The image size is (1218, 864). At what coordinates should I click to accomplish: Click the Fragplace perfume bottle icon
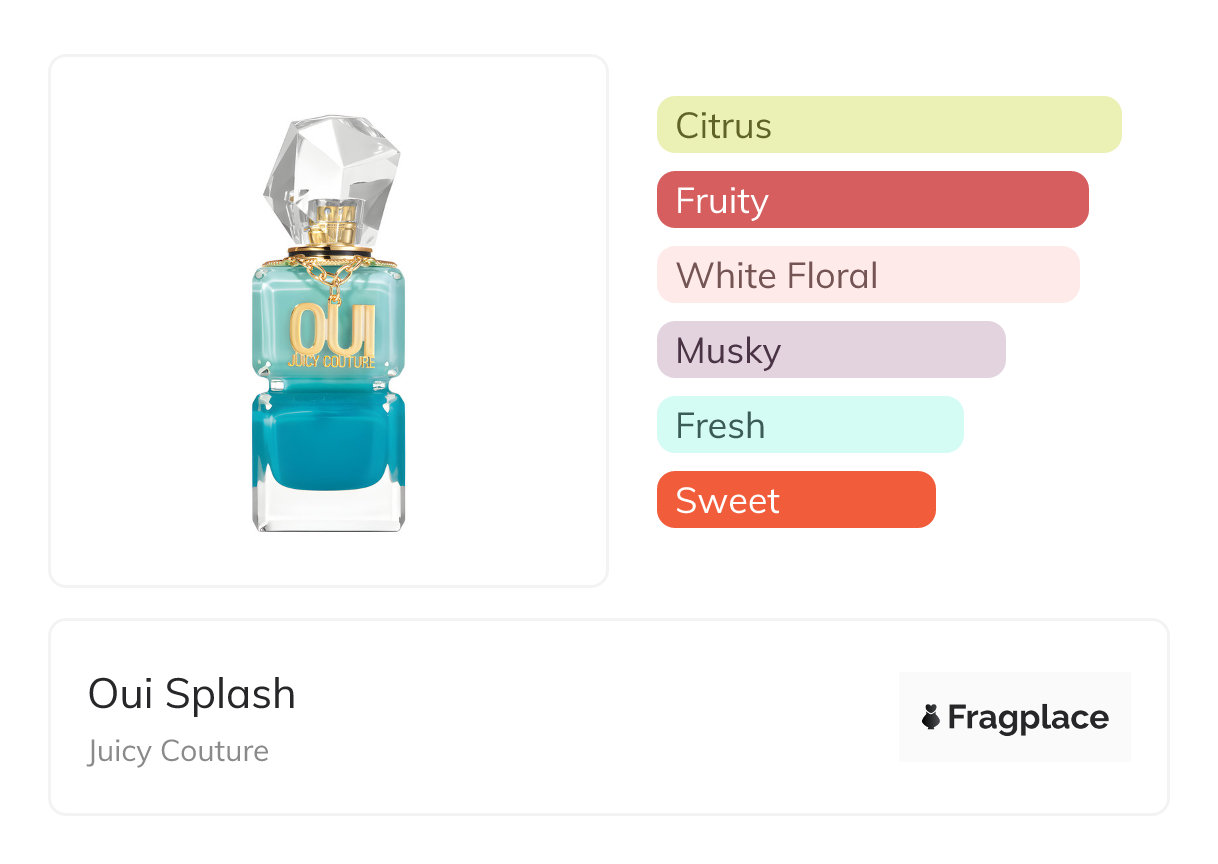coord(931,717)
